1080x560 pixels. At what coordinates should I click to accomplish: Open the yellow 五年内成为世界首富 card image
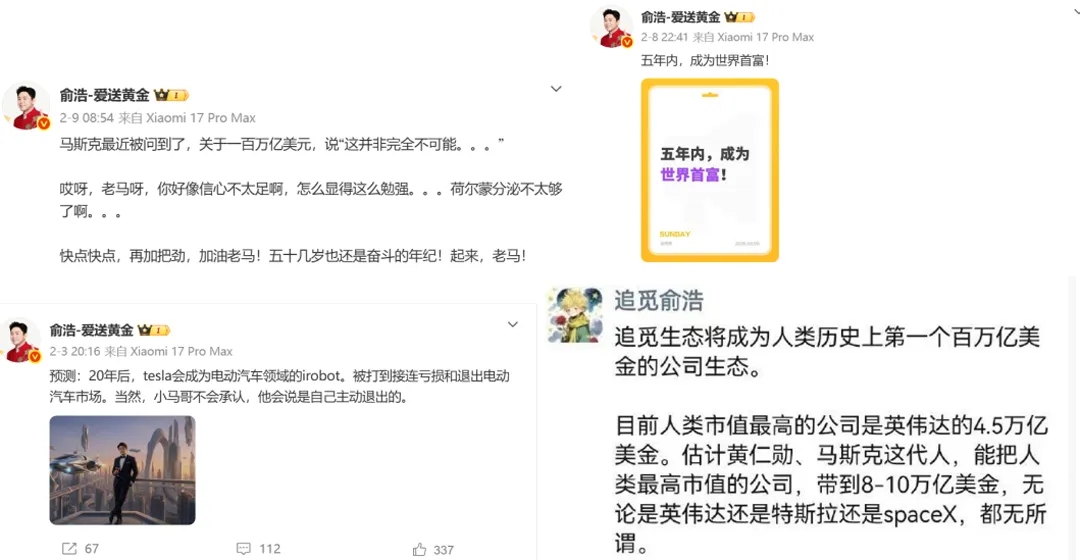point(709,170)
